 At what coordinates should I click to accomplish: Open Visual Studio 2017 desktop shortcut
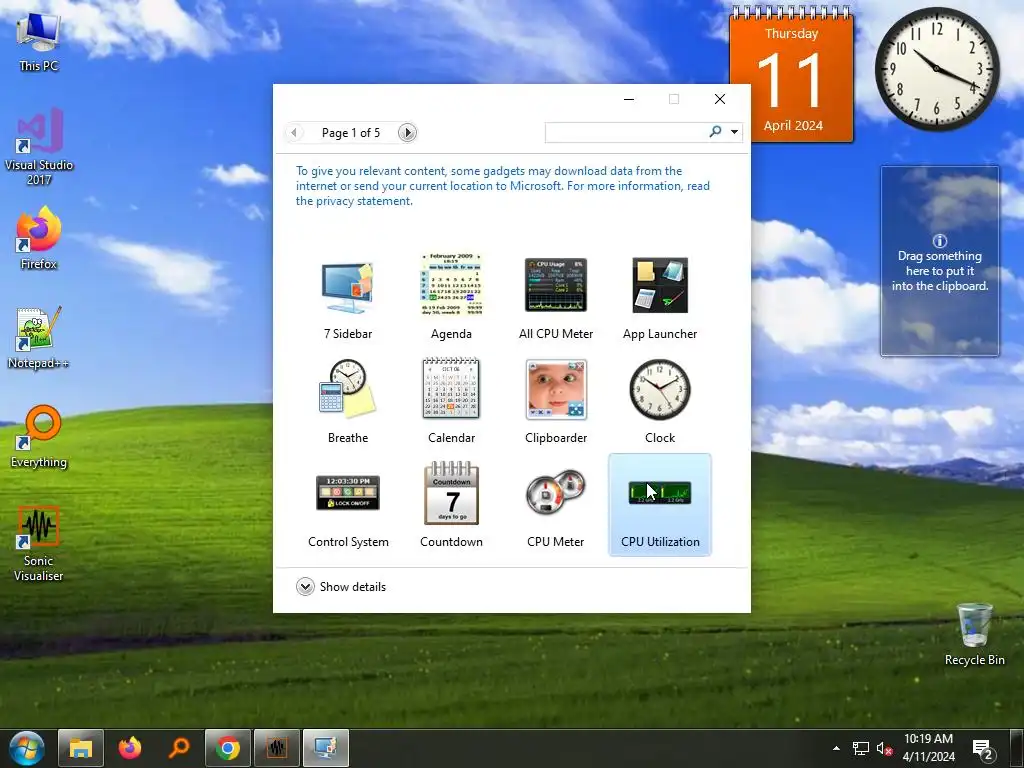pos(39,146)
